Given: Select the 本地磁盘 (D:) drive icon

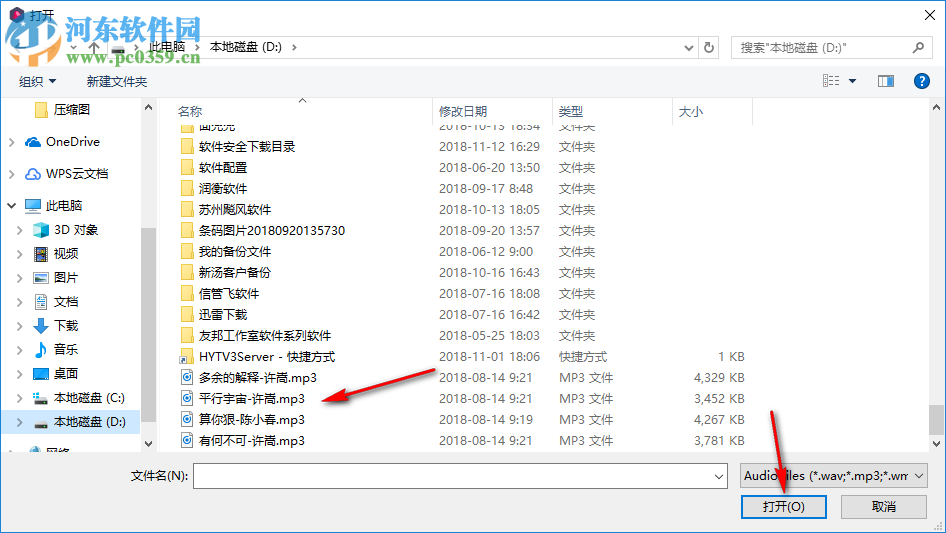Looking at the screenshot, I should [40, 423].
